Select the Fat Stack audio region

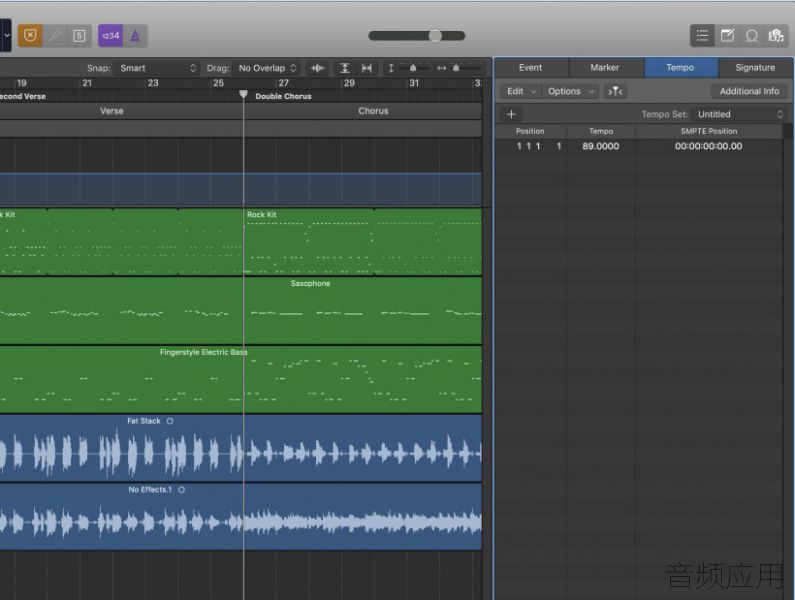pos(240,448)
